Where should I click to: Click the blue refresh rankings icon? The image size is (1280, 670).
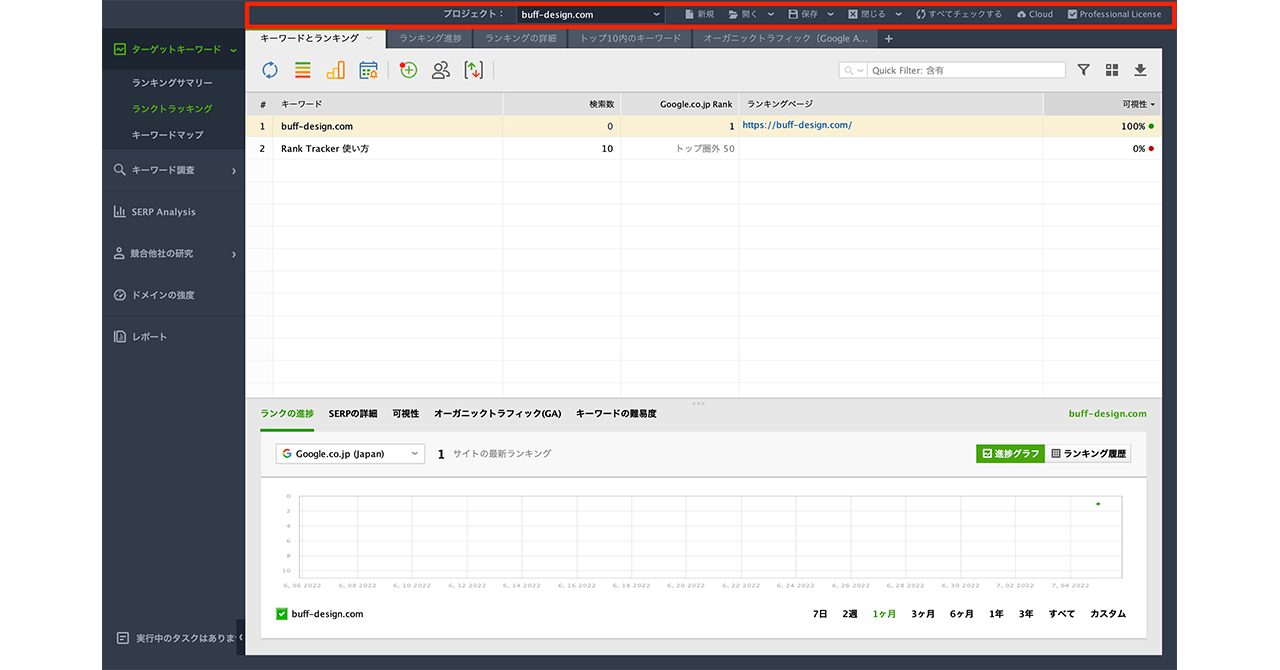(270, 70)
